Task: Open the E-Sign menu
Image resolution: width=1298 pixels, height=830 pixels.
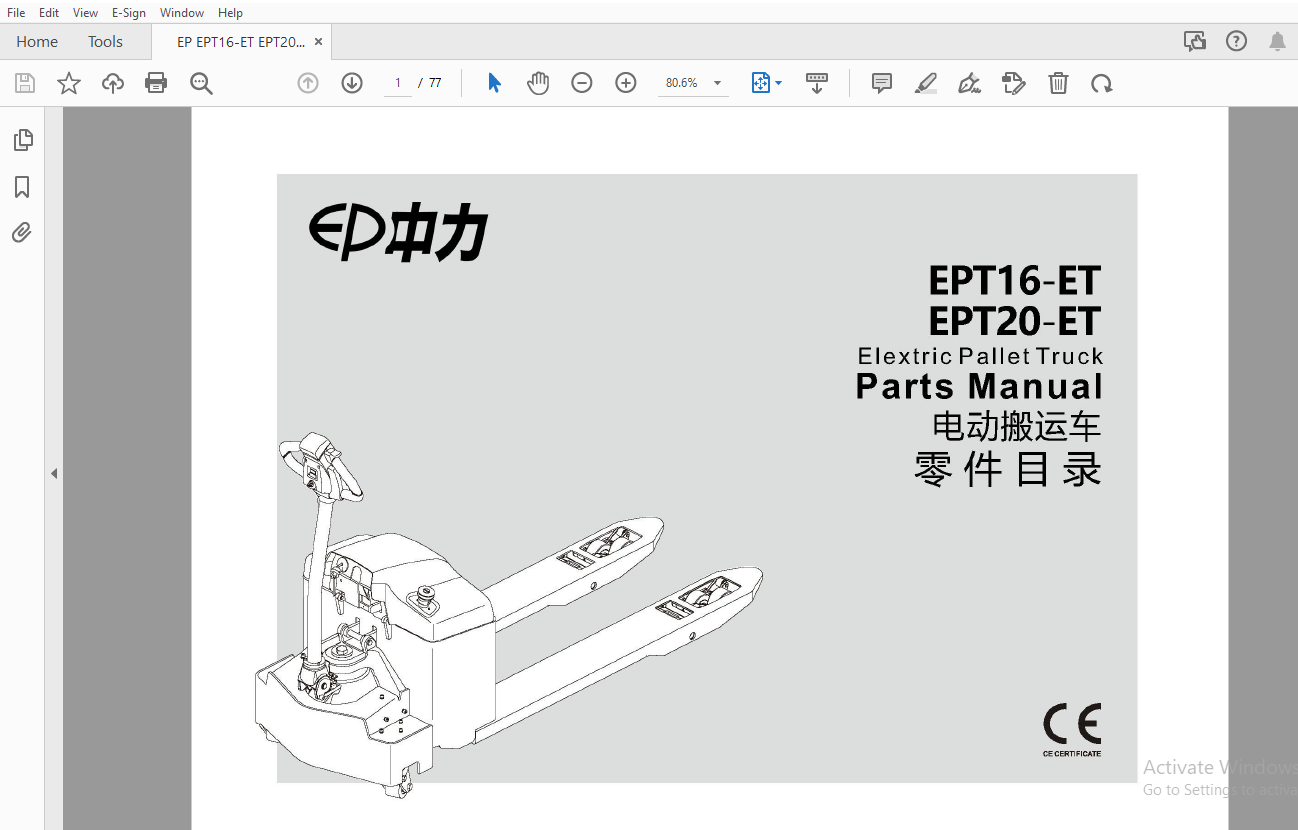Action: coord(129,13)
